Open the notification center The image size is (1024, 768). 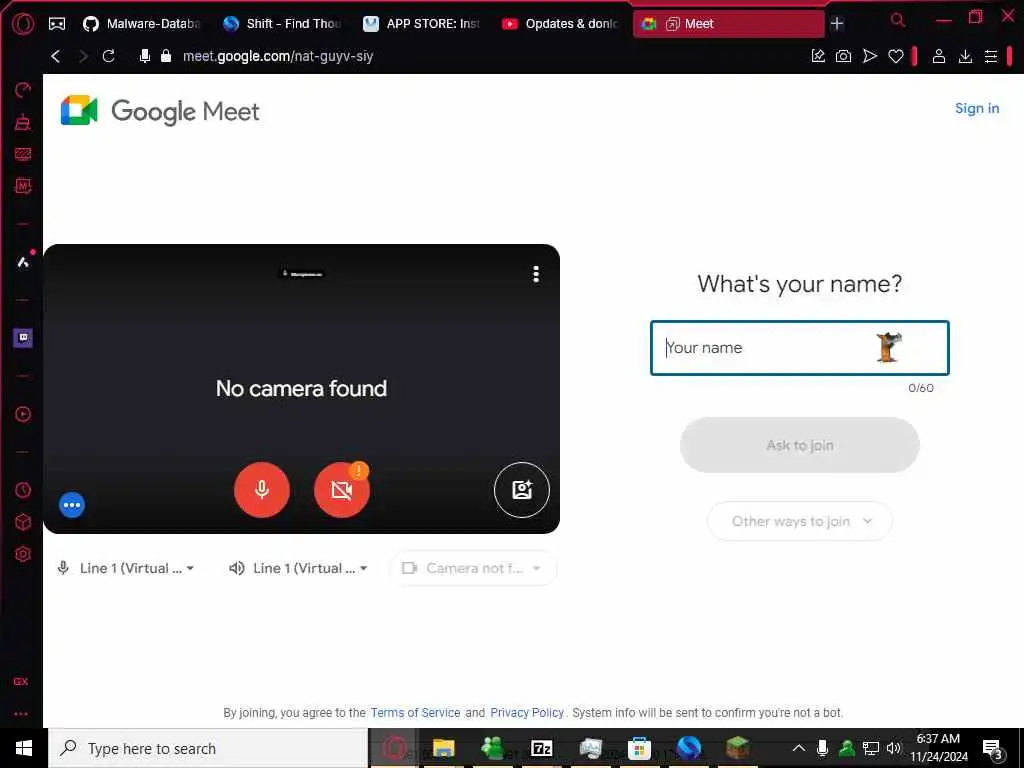(992, 748)
